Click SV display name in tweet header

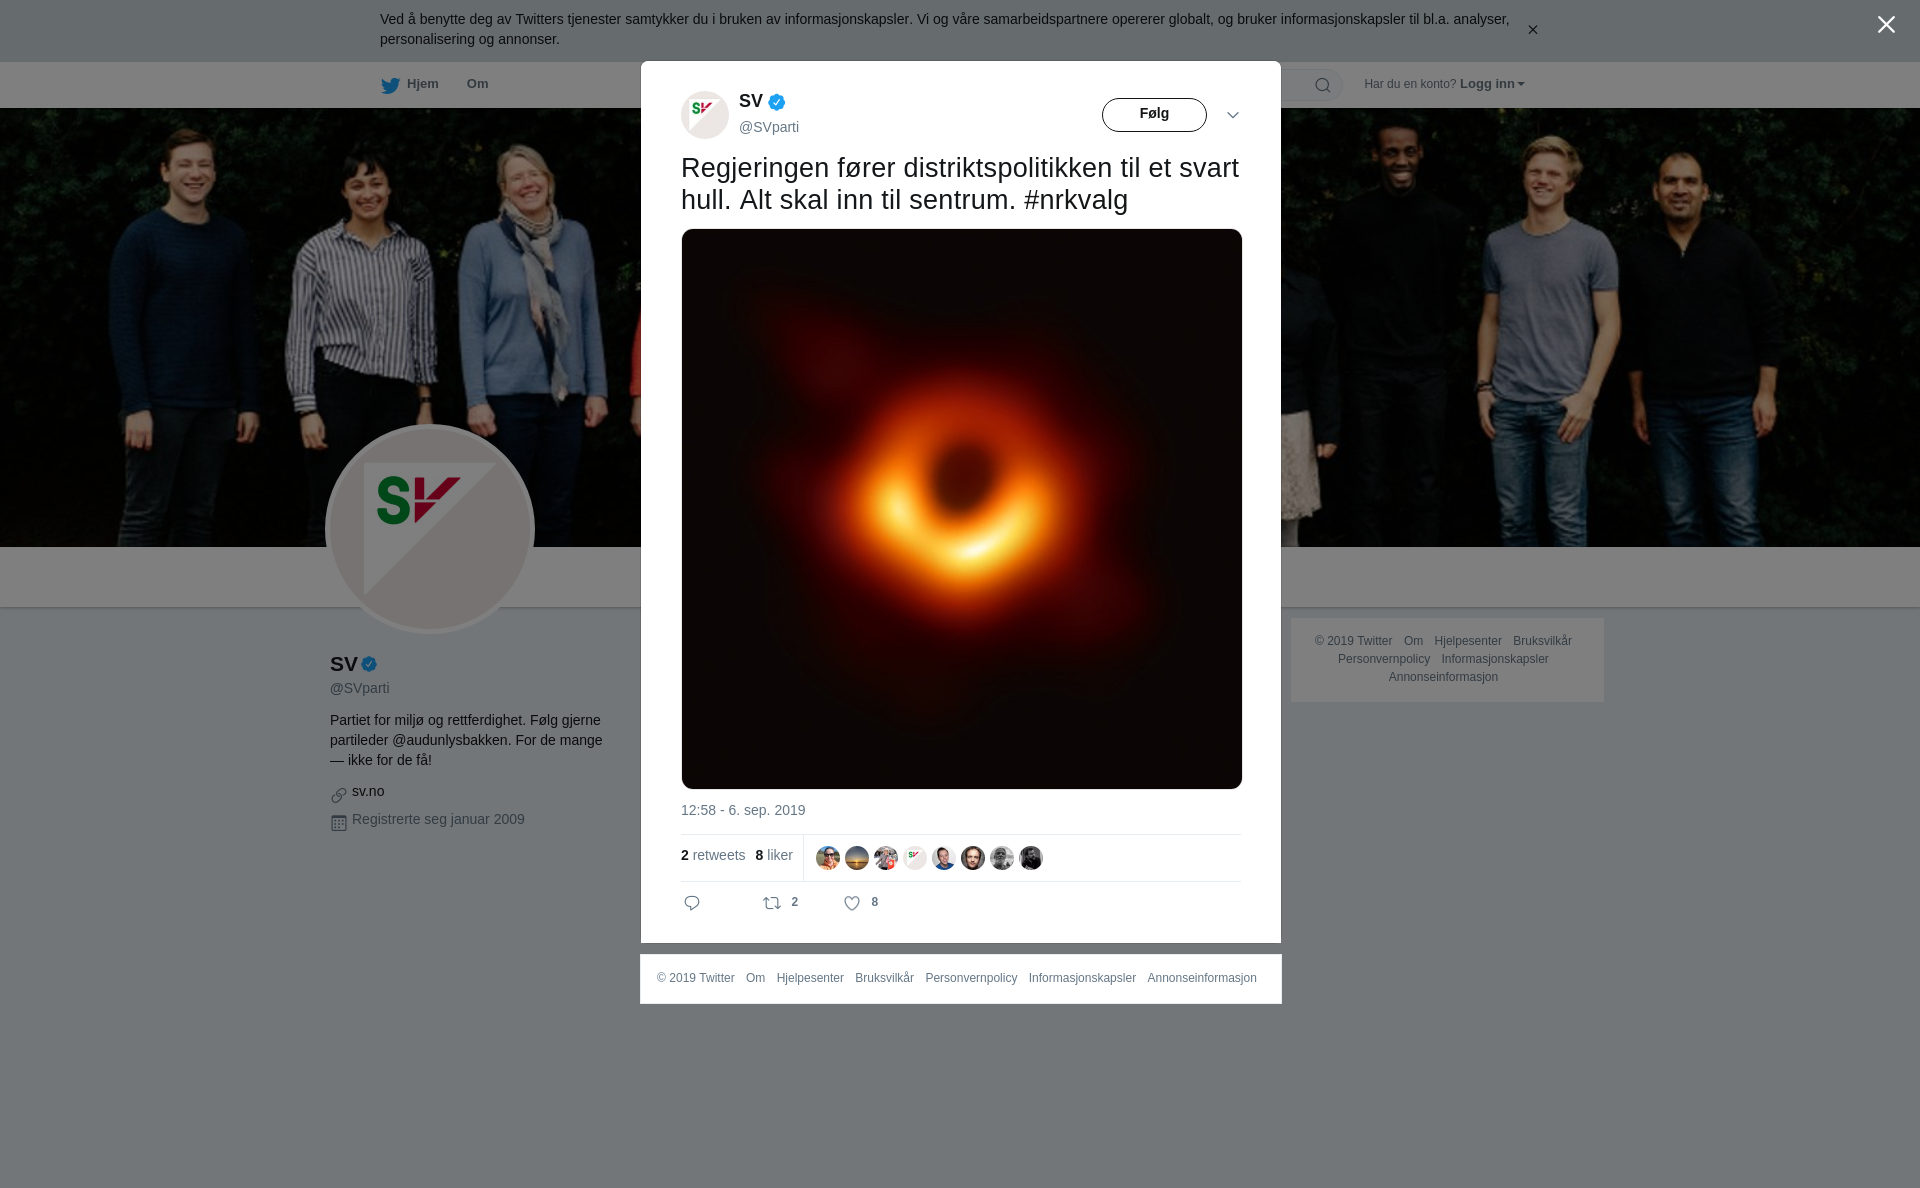[x=751, y=101]
